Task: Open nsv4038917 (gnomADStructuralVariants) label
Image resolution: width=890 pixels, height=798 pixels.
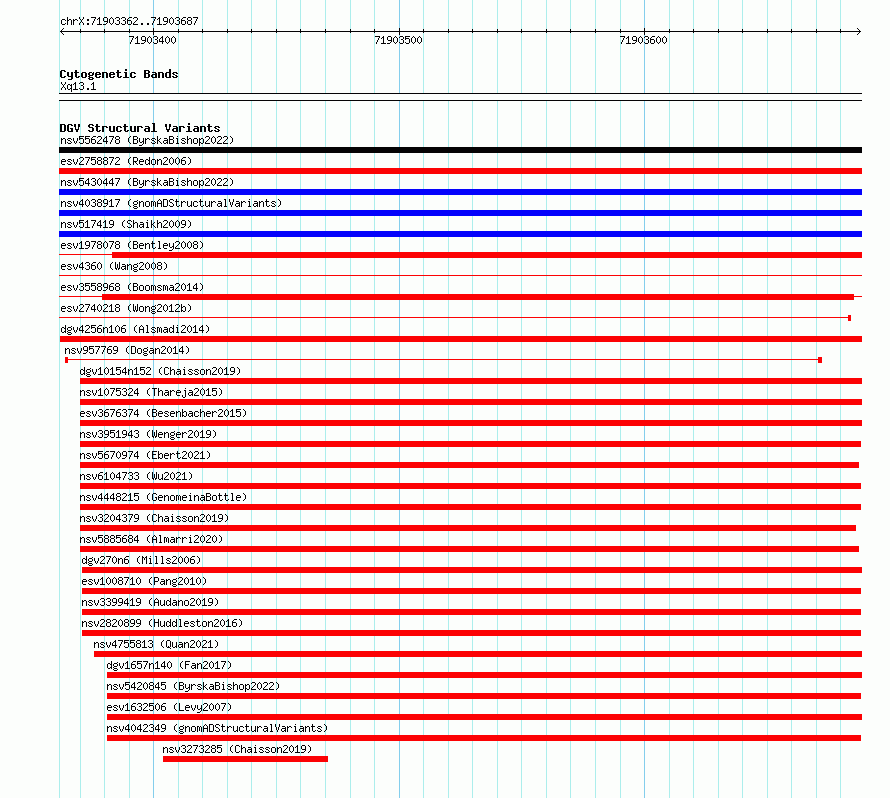Action: [x=171, y=203]
